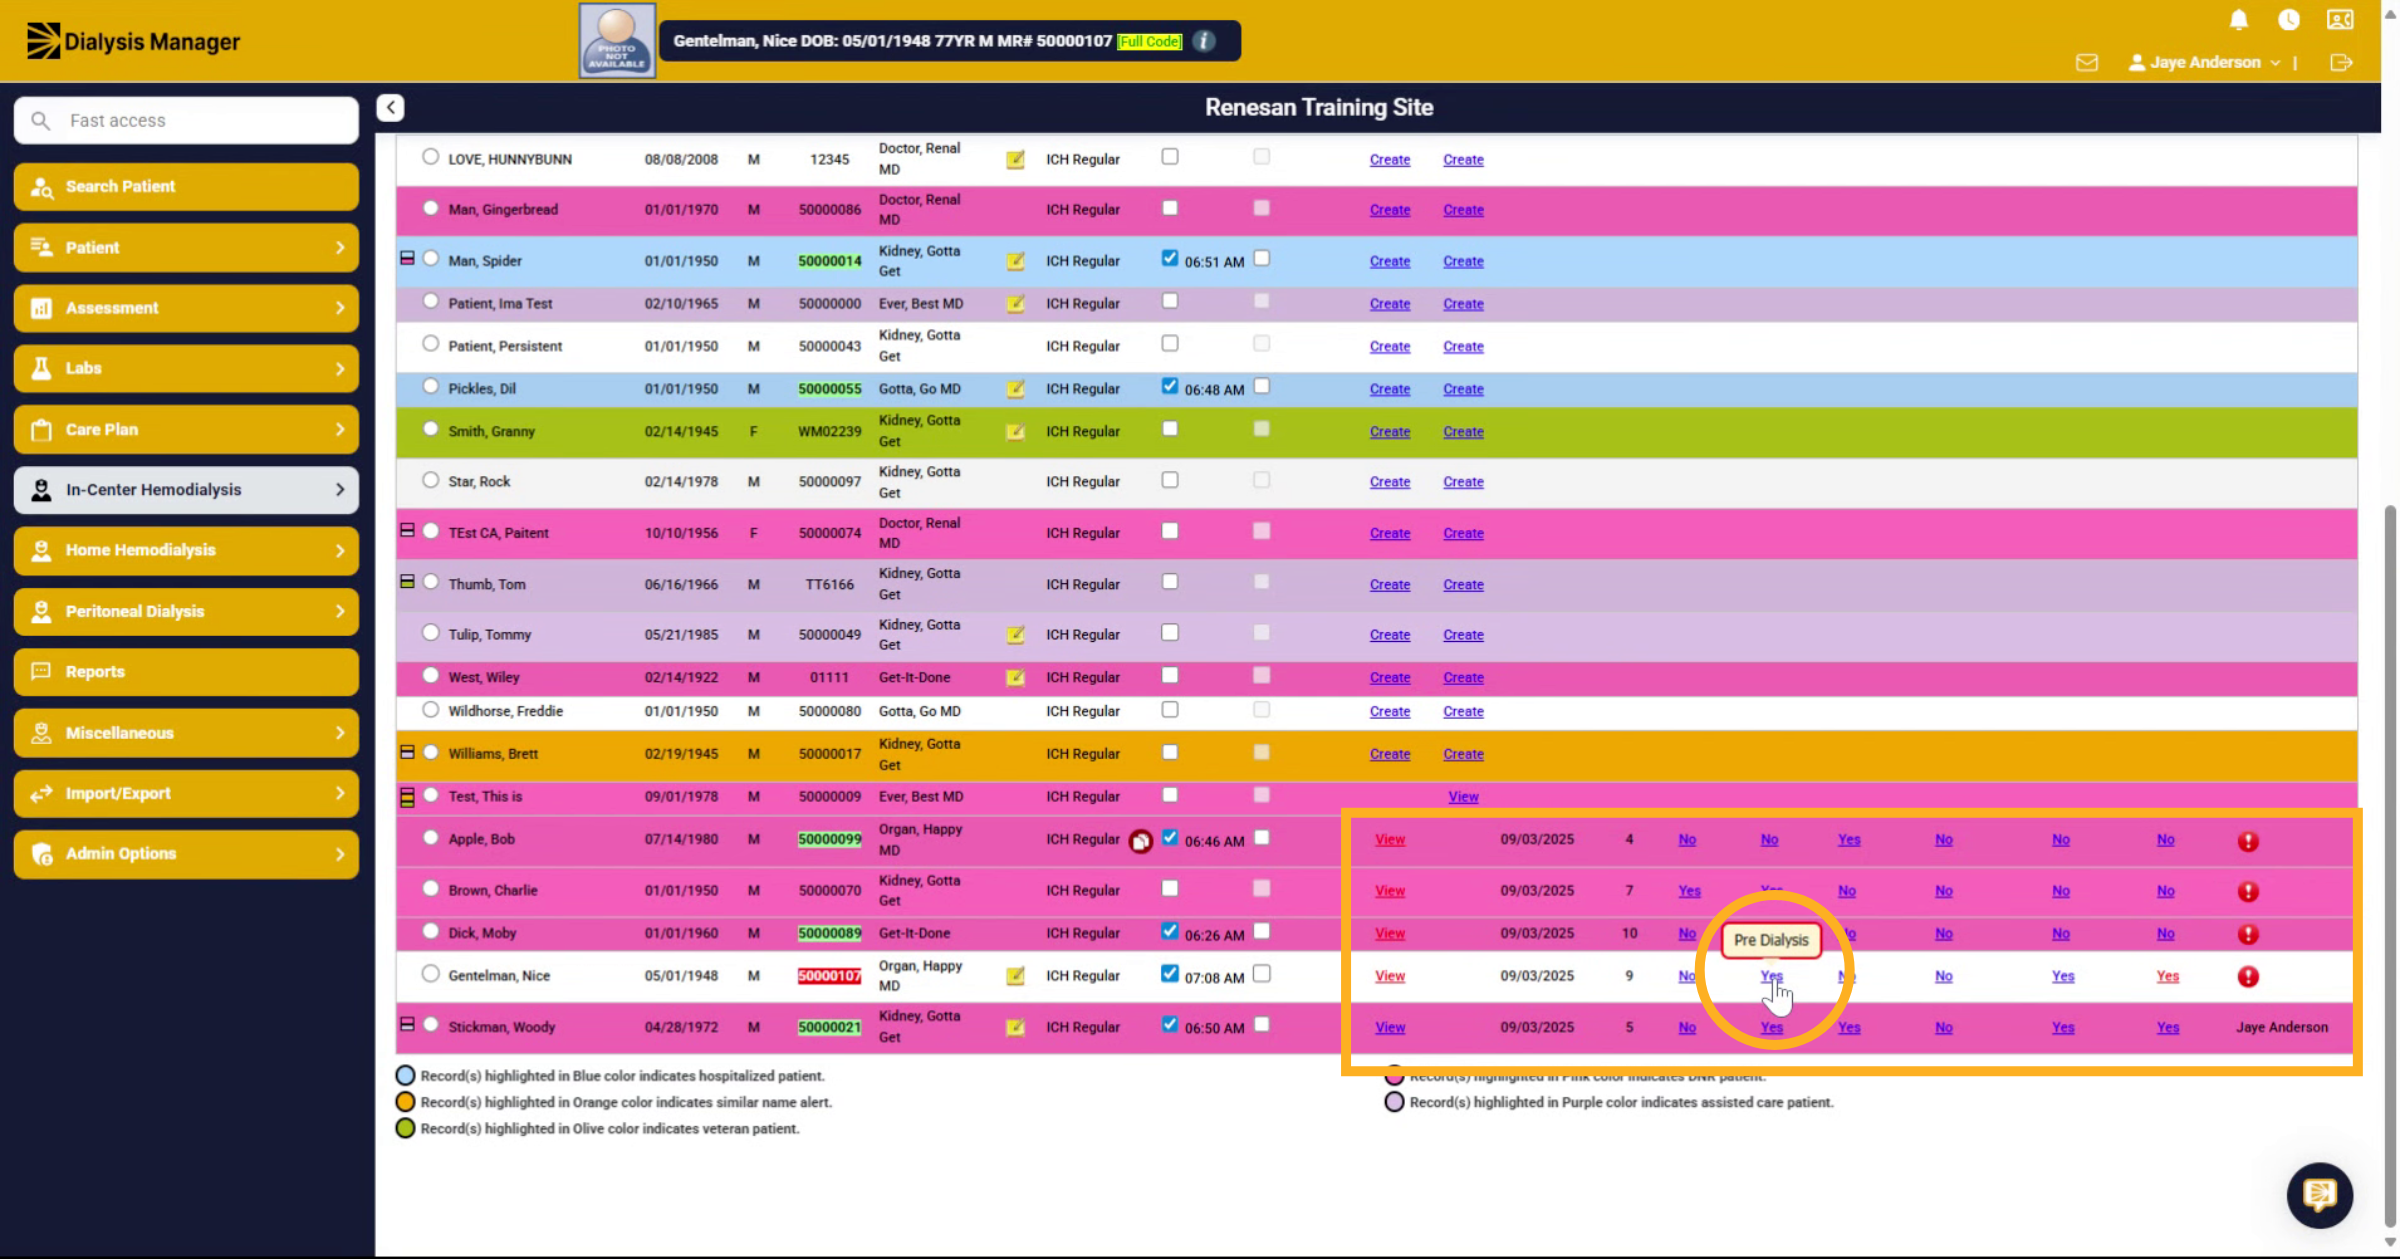
Task: Open the Reports menu item
Action: pos(187,672)
